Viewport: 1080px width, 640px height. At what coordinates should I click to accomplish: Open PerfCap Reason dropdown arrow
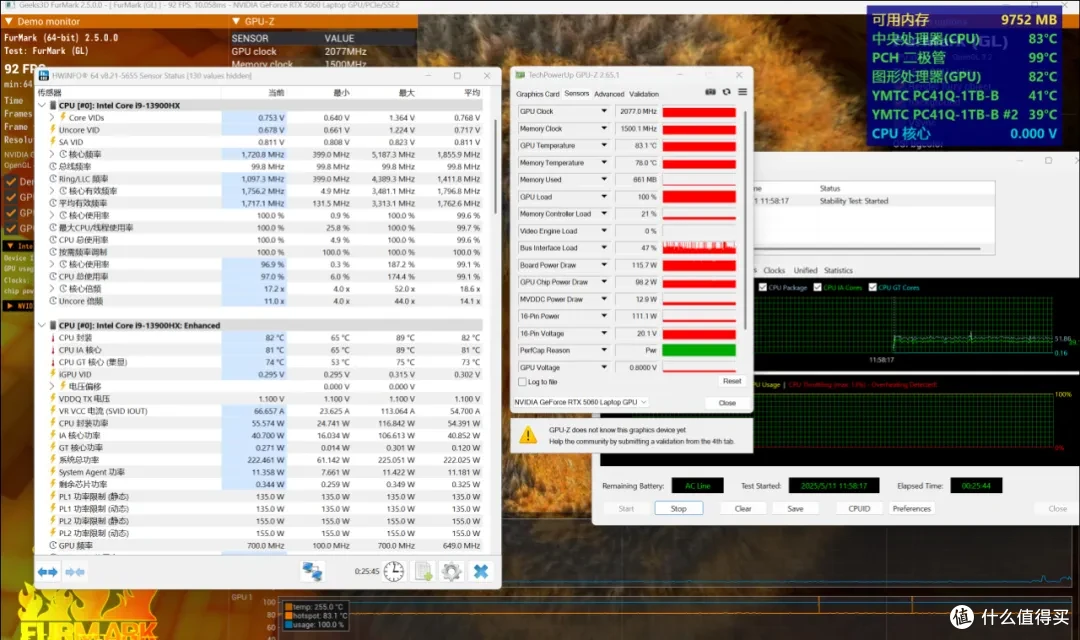tap(604, 350)
